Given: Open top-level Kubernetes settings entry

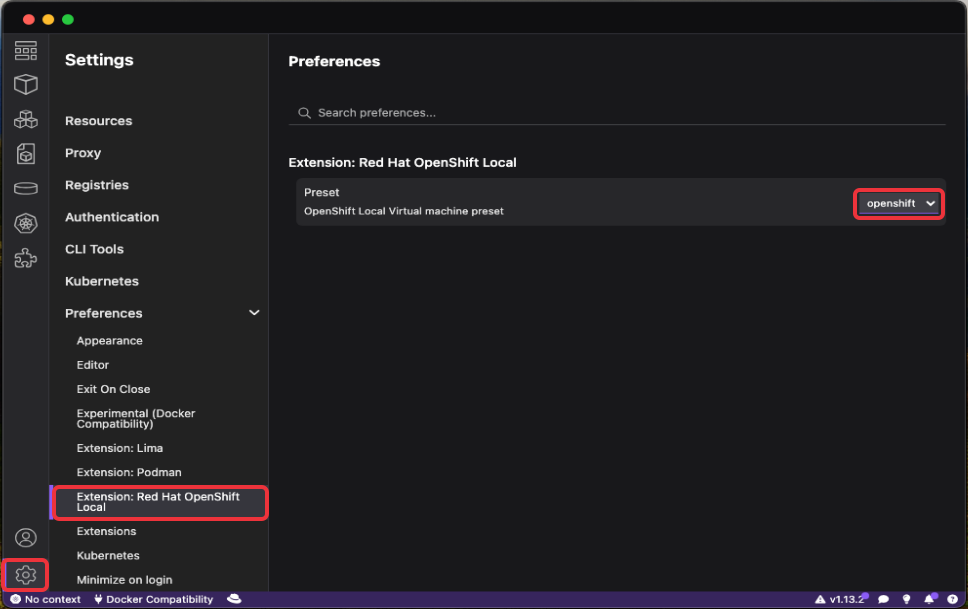Looking at the screenshot, I should point(102,282).
